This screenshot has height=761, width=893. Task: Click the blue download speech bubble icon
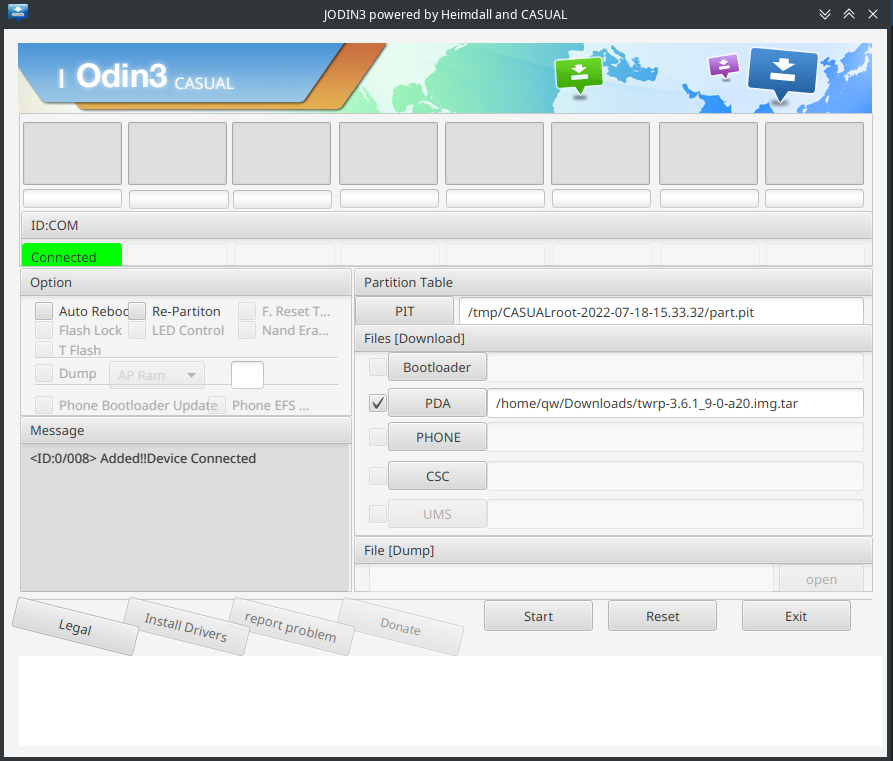(x=783, y=73)
